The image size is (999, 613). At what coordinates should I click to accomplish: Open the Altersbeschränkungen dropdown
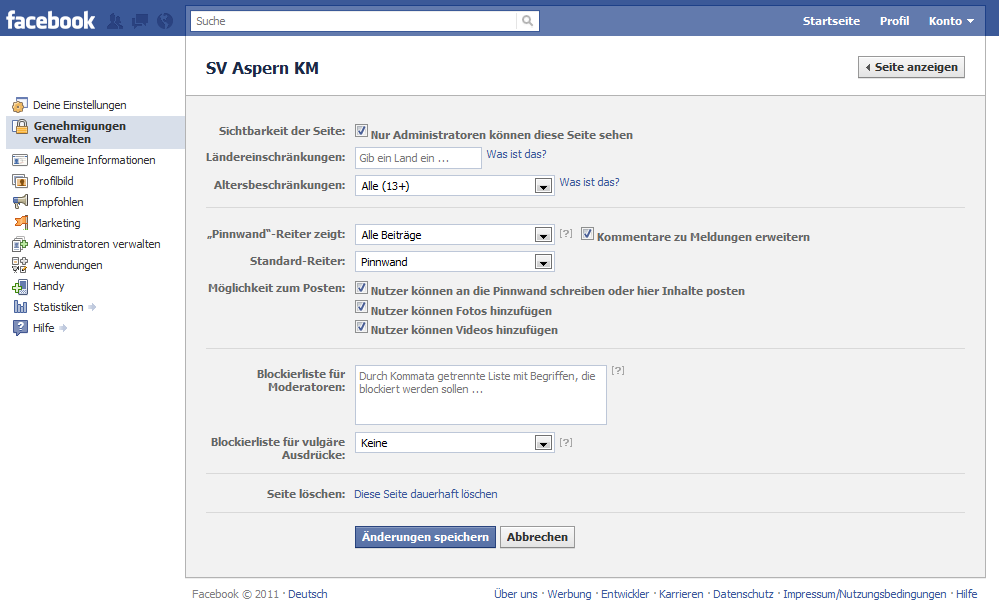pos(454,186)
